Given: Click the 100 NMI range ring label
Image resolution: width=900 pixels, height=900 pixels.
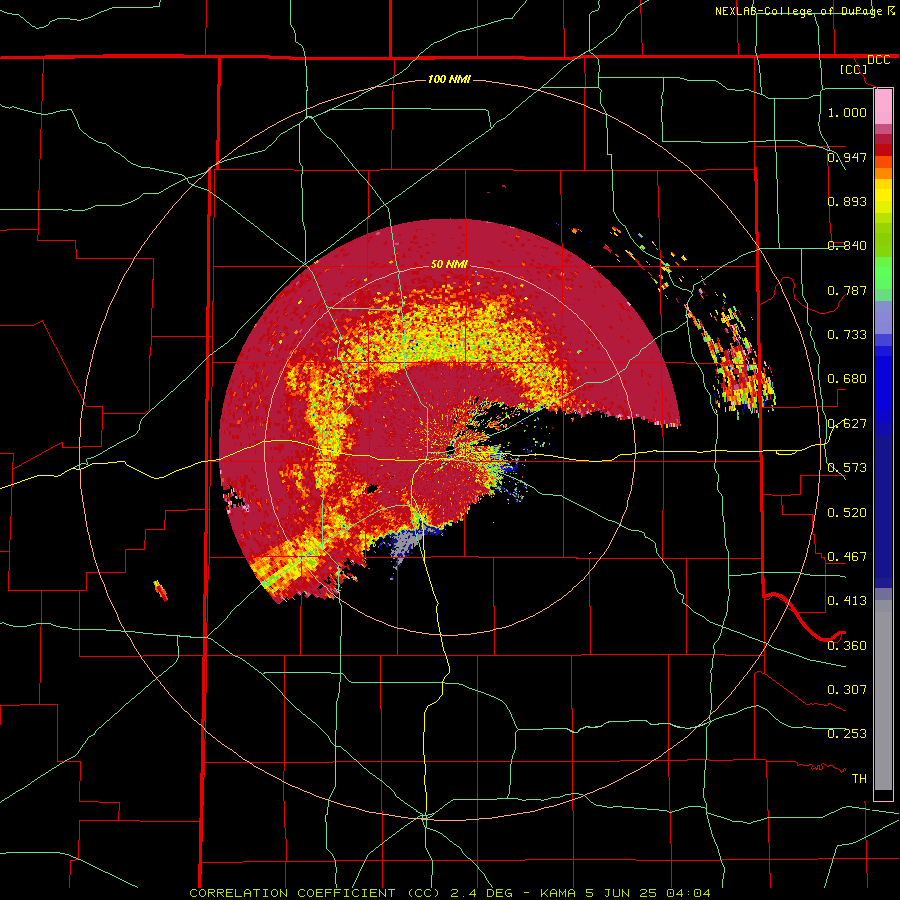Looking at the screenshot, I should click(449, 79).
